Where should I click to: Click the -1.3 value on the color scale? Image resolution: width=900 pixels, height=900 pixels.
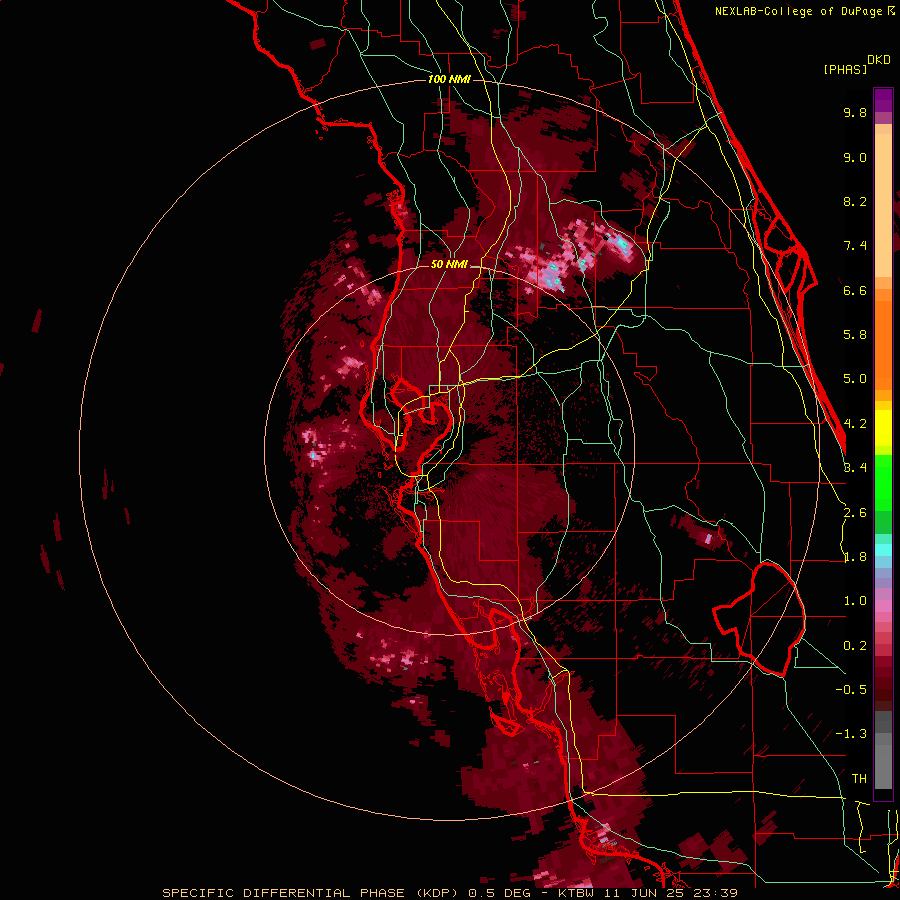click(x=851, y=734)
